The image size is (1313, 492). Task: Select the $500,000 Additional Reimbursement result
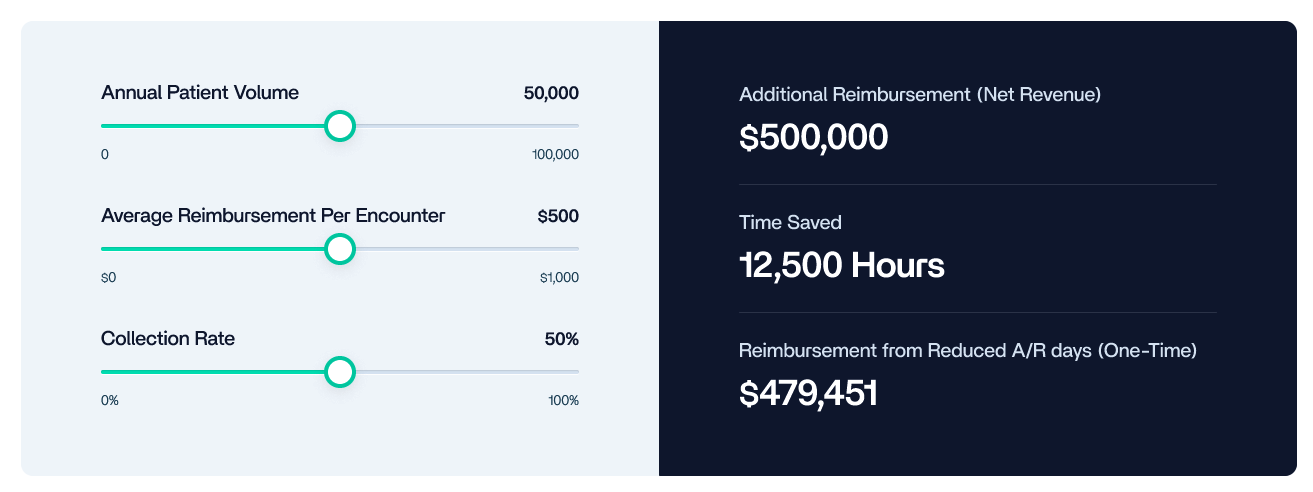pos(813,137)
